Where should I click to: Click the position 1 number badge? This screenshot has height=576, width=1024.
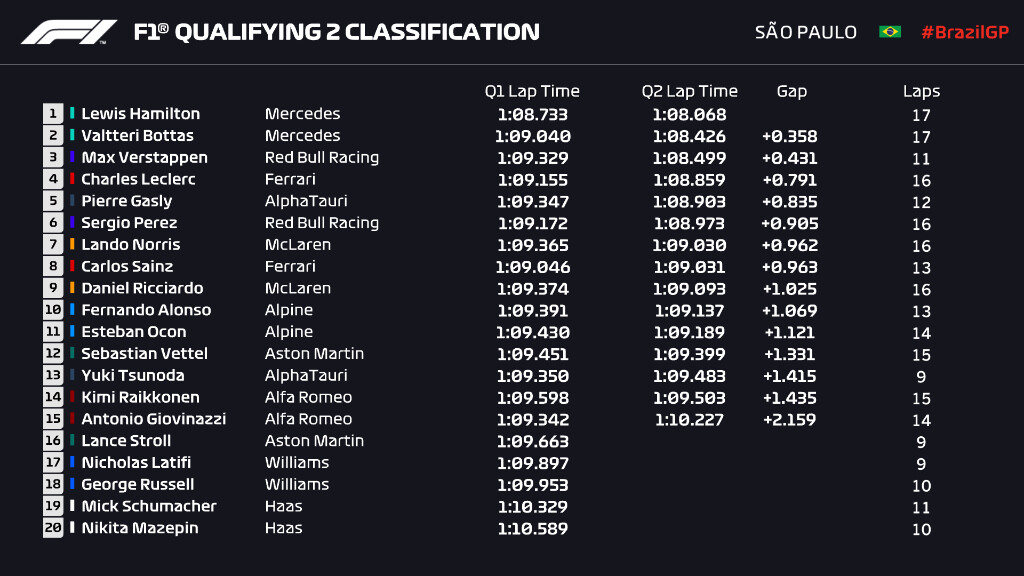click(52, 114)
